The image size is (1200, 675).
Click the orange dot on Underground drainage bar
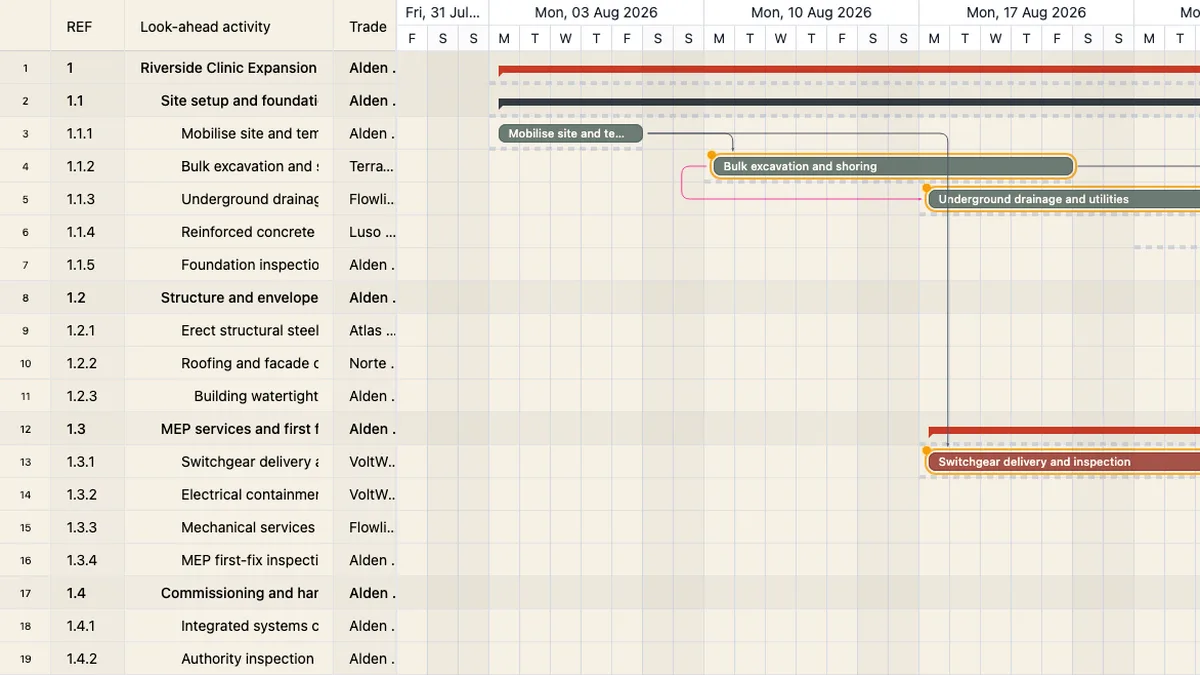(x=927, y=188)
